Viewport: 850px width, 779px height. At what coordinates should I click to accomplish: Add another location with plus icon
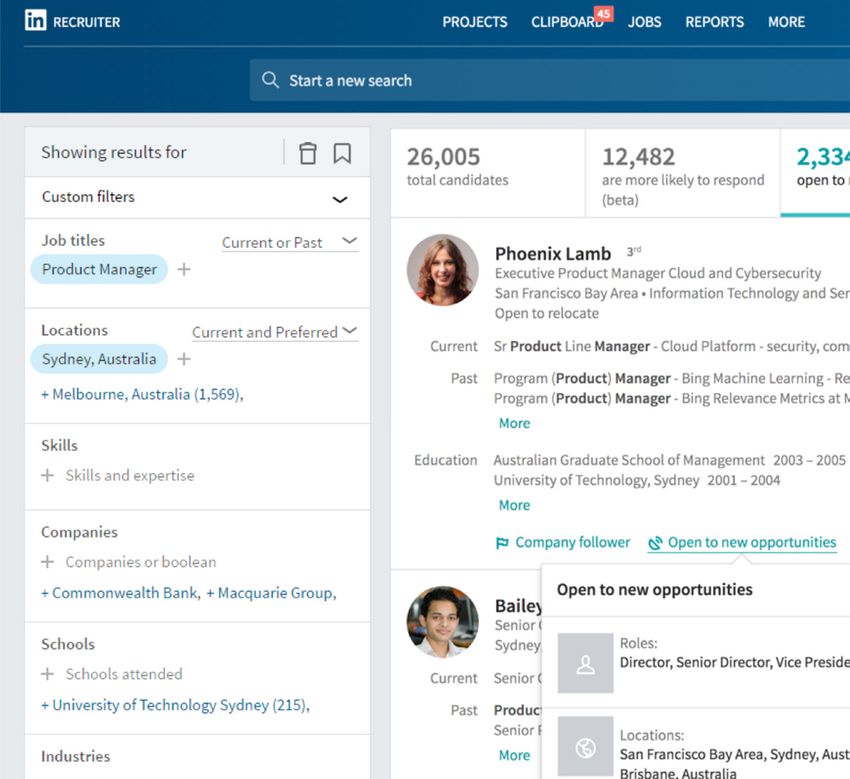pos(184,359)
